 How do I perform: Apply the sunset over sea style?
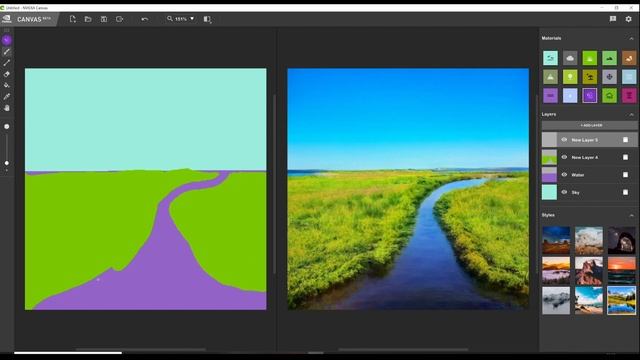click(x=622, y=271)
